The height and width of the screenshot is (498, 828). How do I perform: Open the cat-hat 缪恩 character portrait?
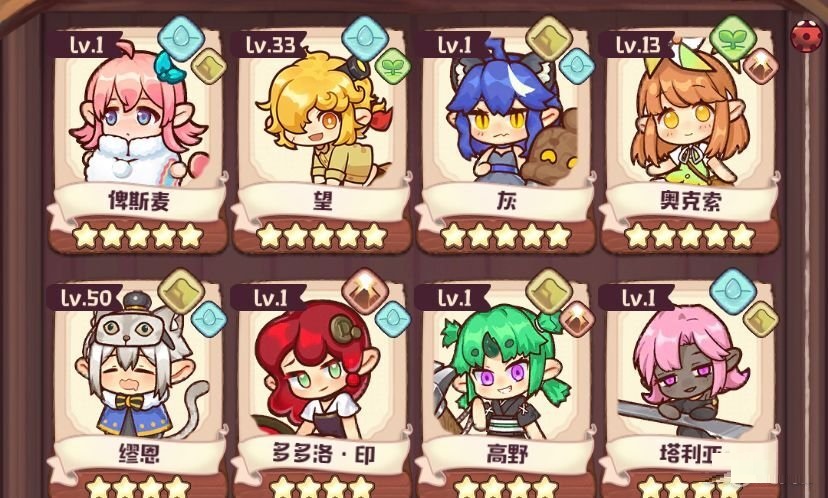140,367
